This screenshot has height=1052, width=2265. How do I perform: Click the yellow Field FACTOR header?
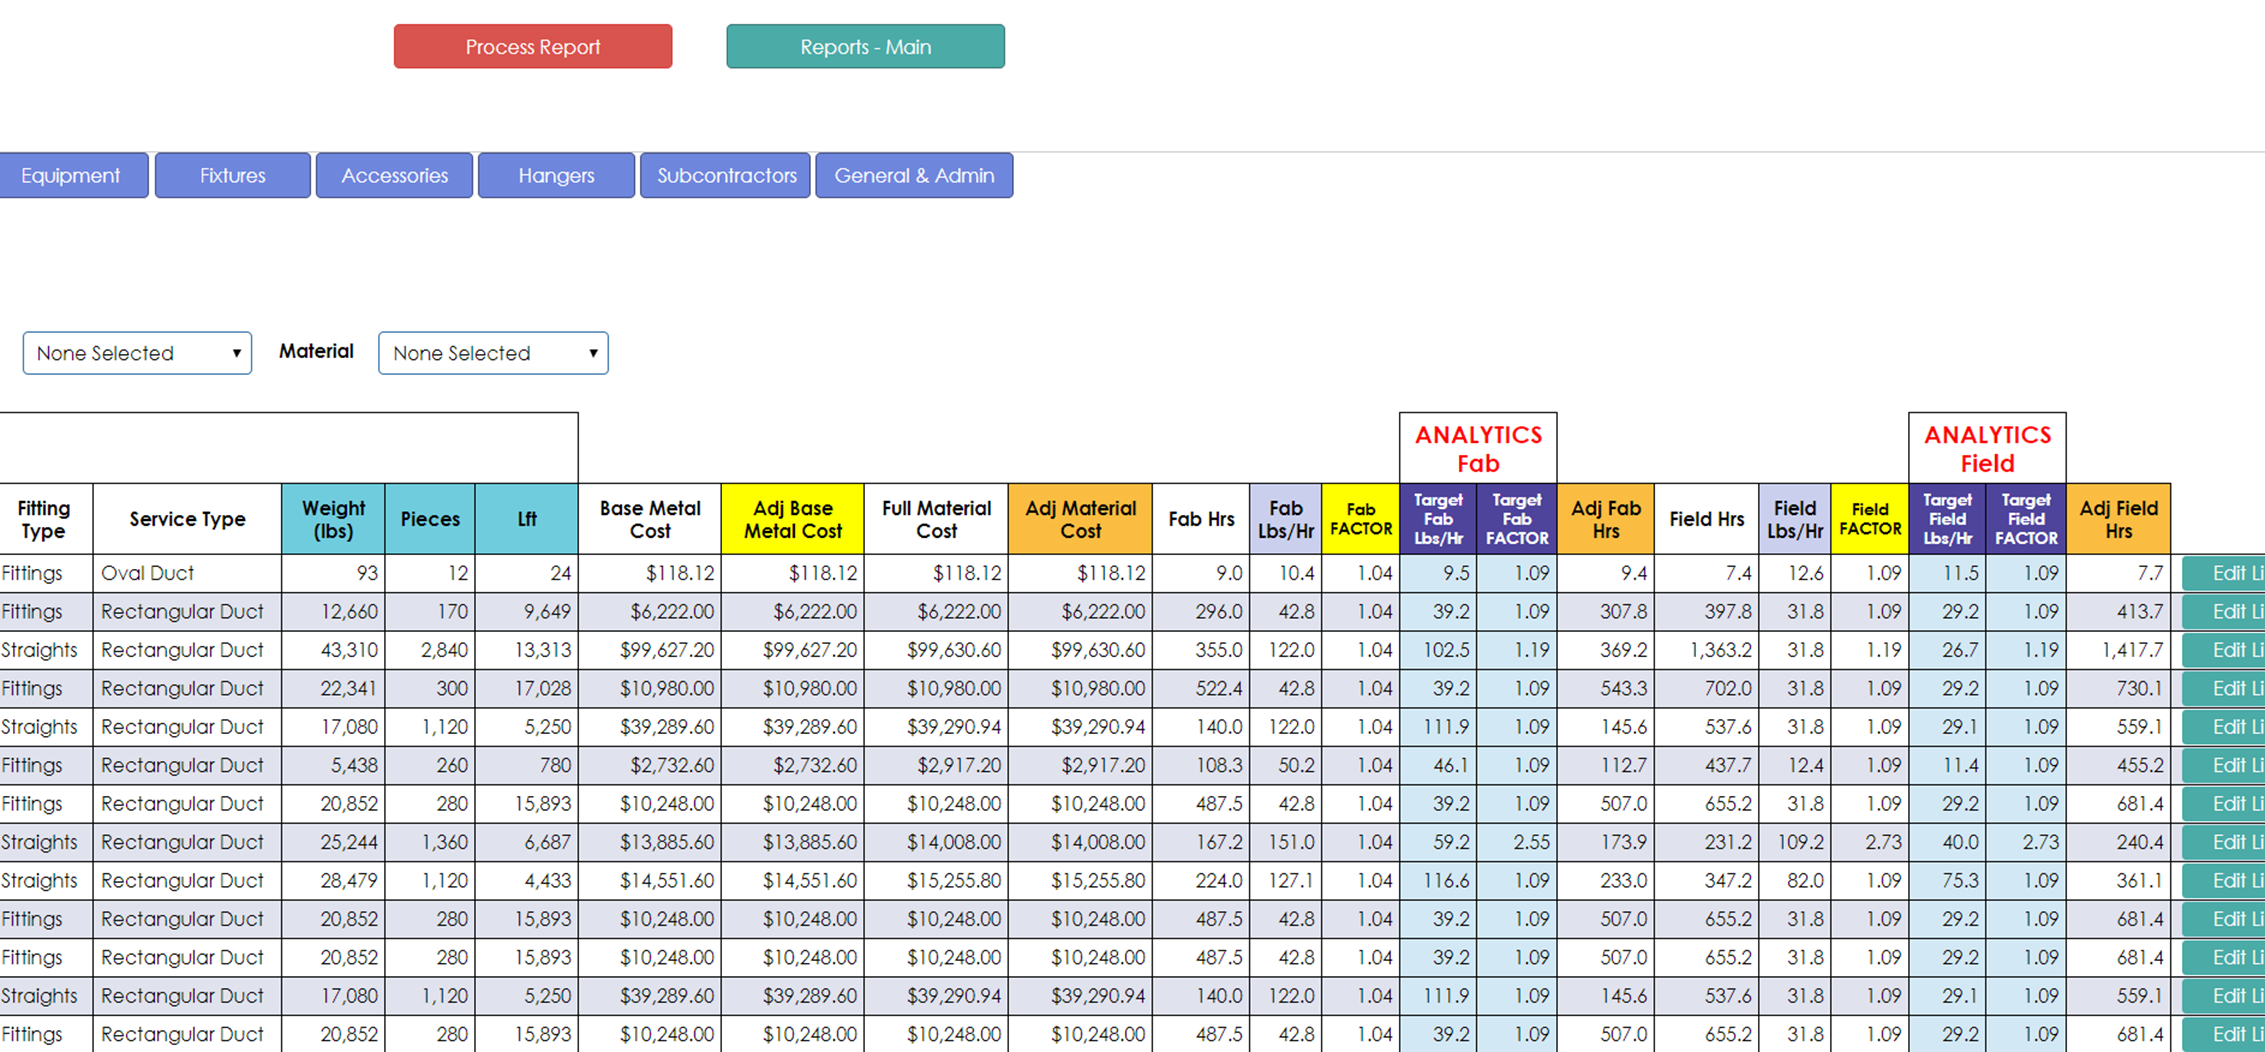pyautogui.click(x=1869, y=519)
